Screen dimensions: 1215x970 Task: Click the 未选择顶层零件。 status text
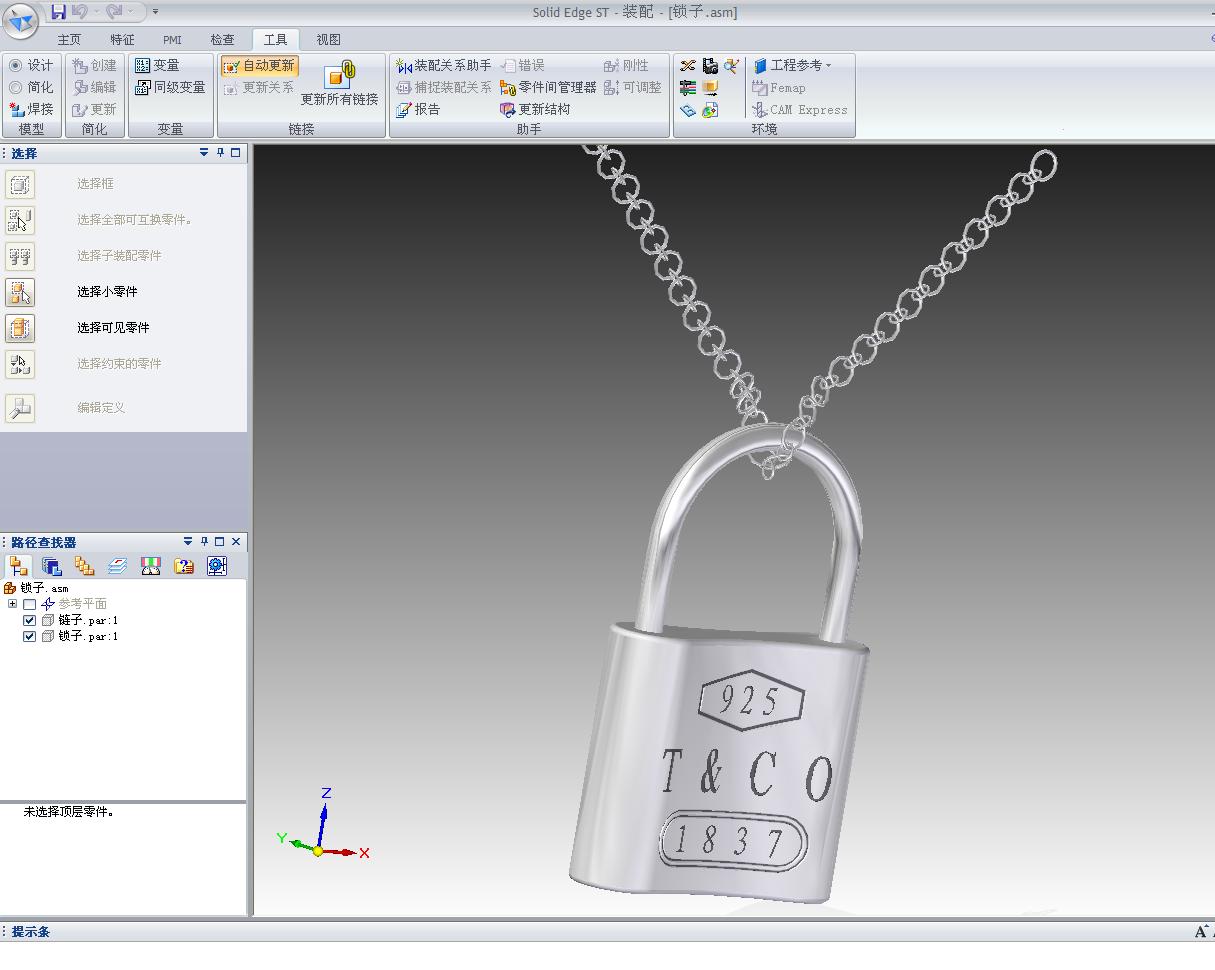pos(69,812)
